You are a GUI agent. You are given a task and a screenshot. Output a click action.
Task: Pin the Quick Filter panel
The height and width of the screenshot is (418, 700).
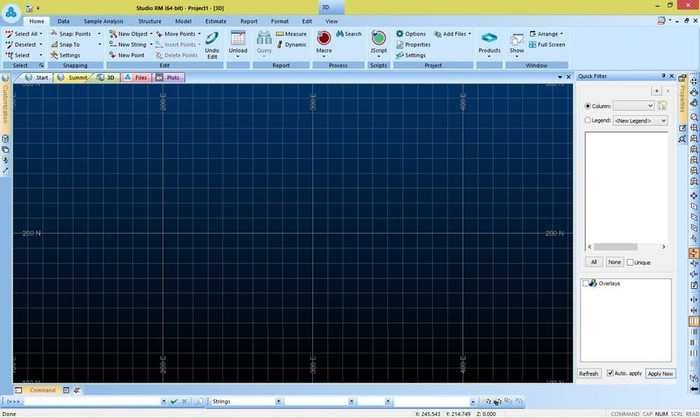[x=663, y=76]
